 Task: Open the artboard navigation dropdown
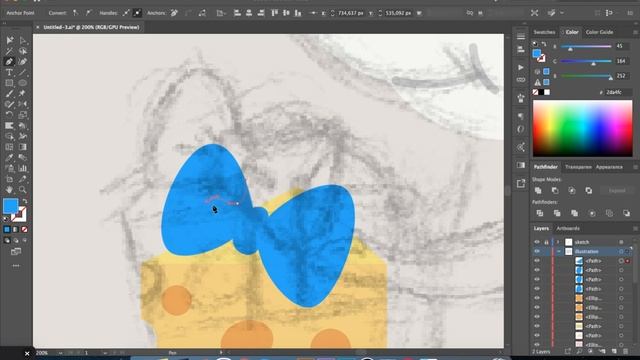click(x=105, y=353)
